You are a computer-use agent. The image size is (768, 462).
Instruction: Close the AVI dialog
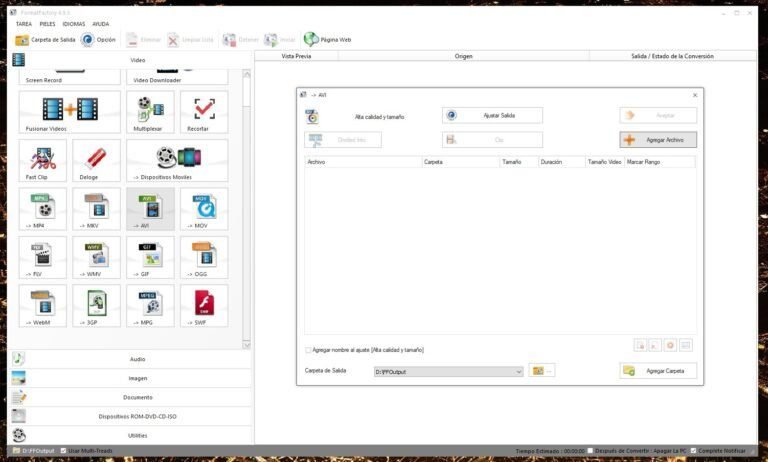tap(695, 95)
